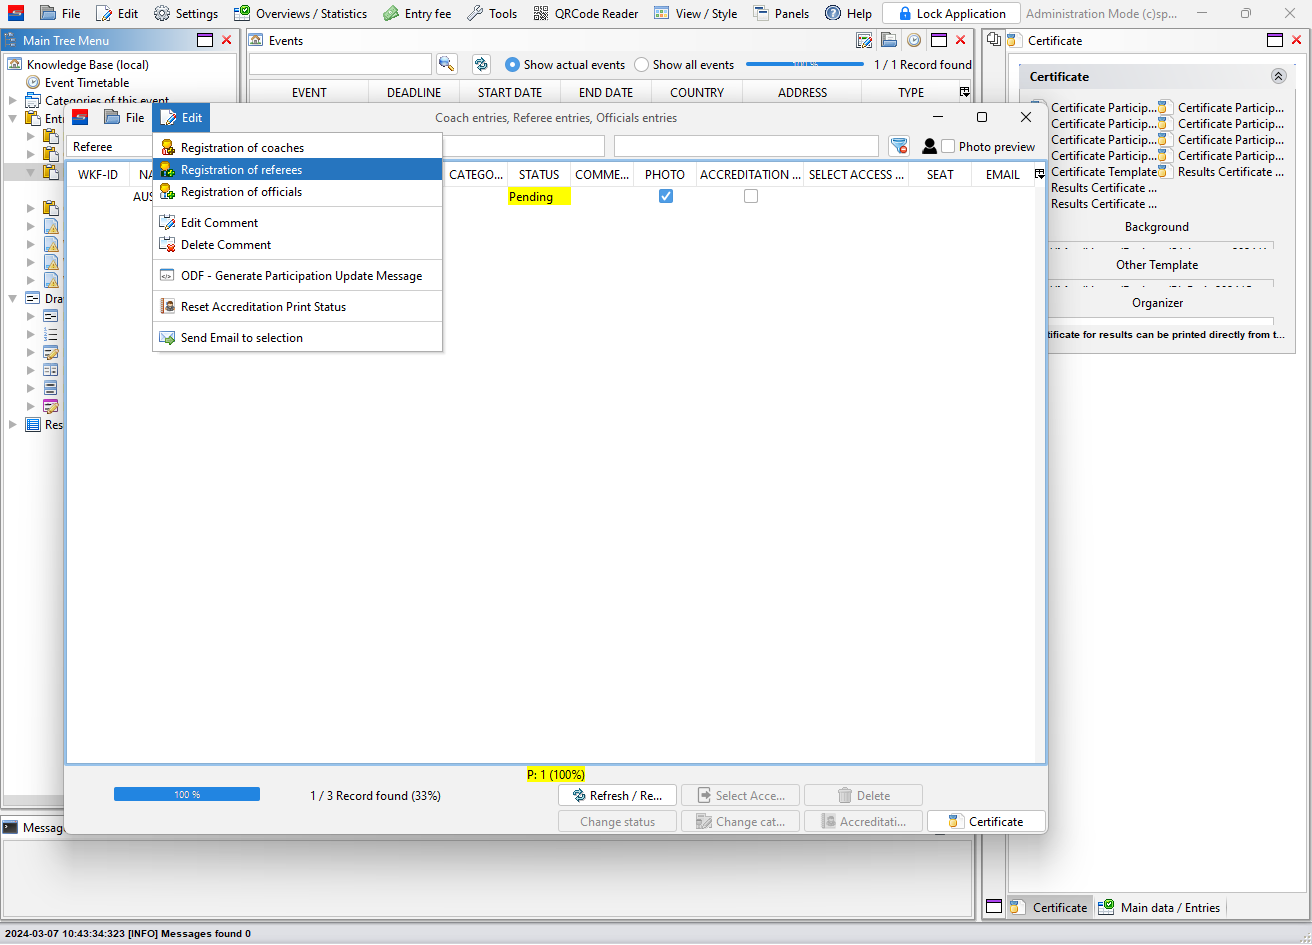
Task: Click the Send Email to selection envelope icon
Action: coord(168,338)
